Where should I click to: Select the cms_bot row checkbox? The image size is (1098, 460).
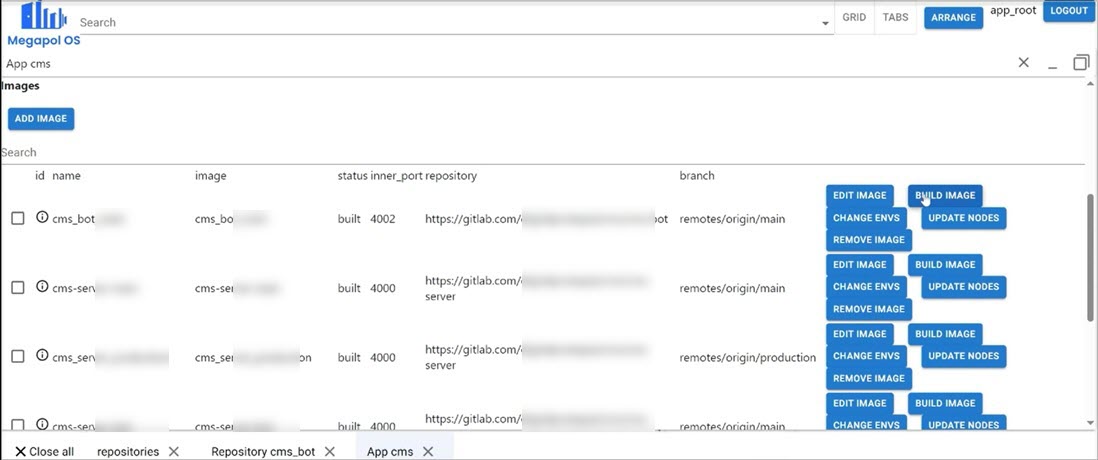click(x=18, y=218)
